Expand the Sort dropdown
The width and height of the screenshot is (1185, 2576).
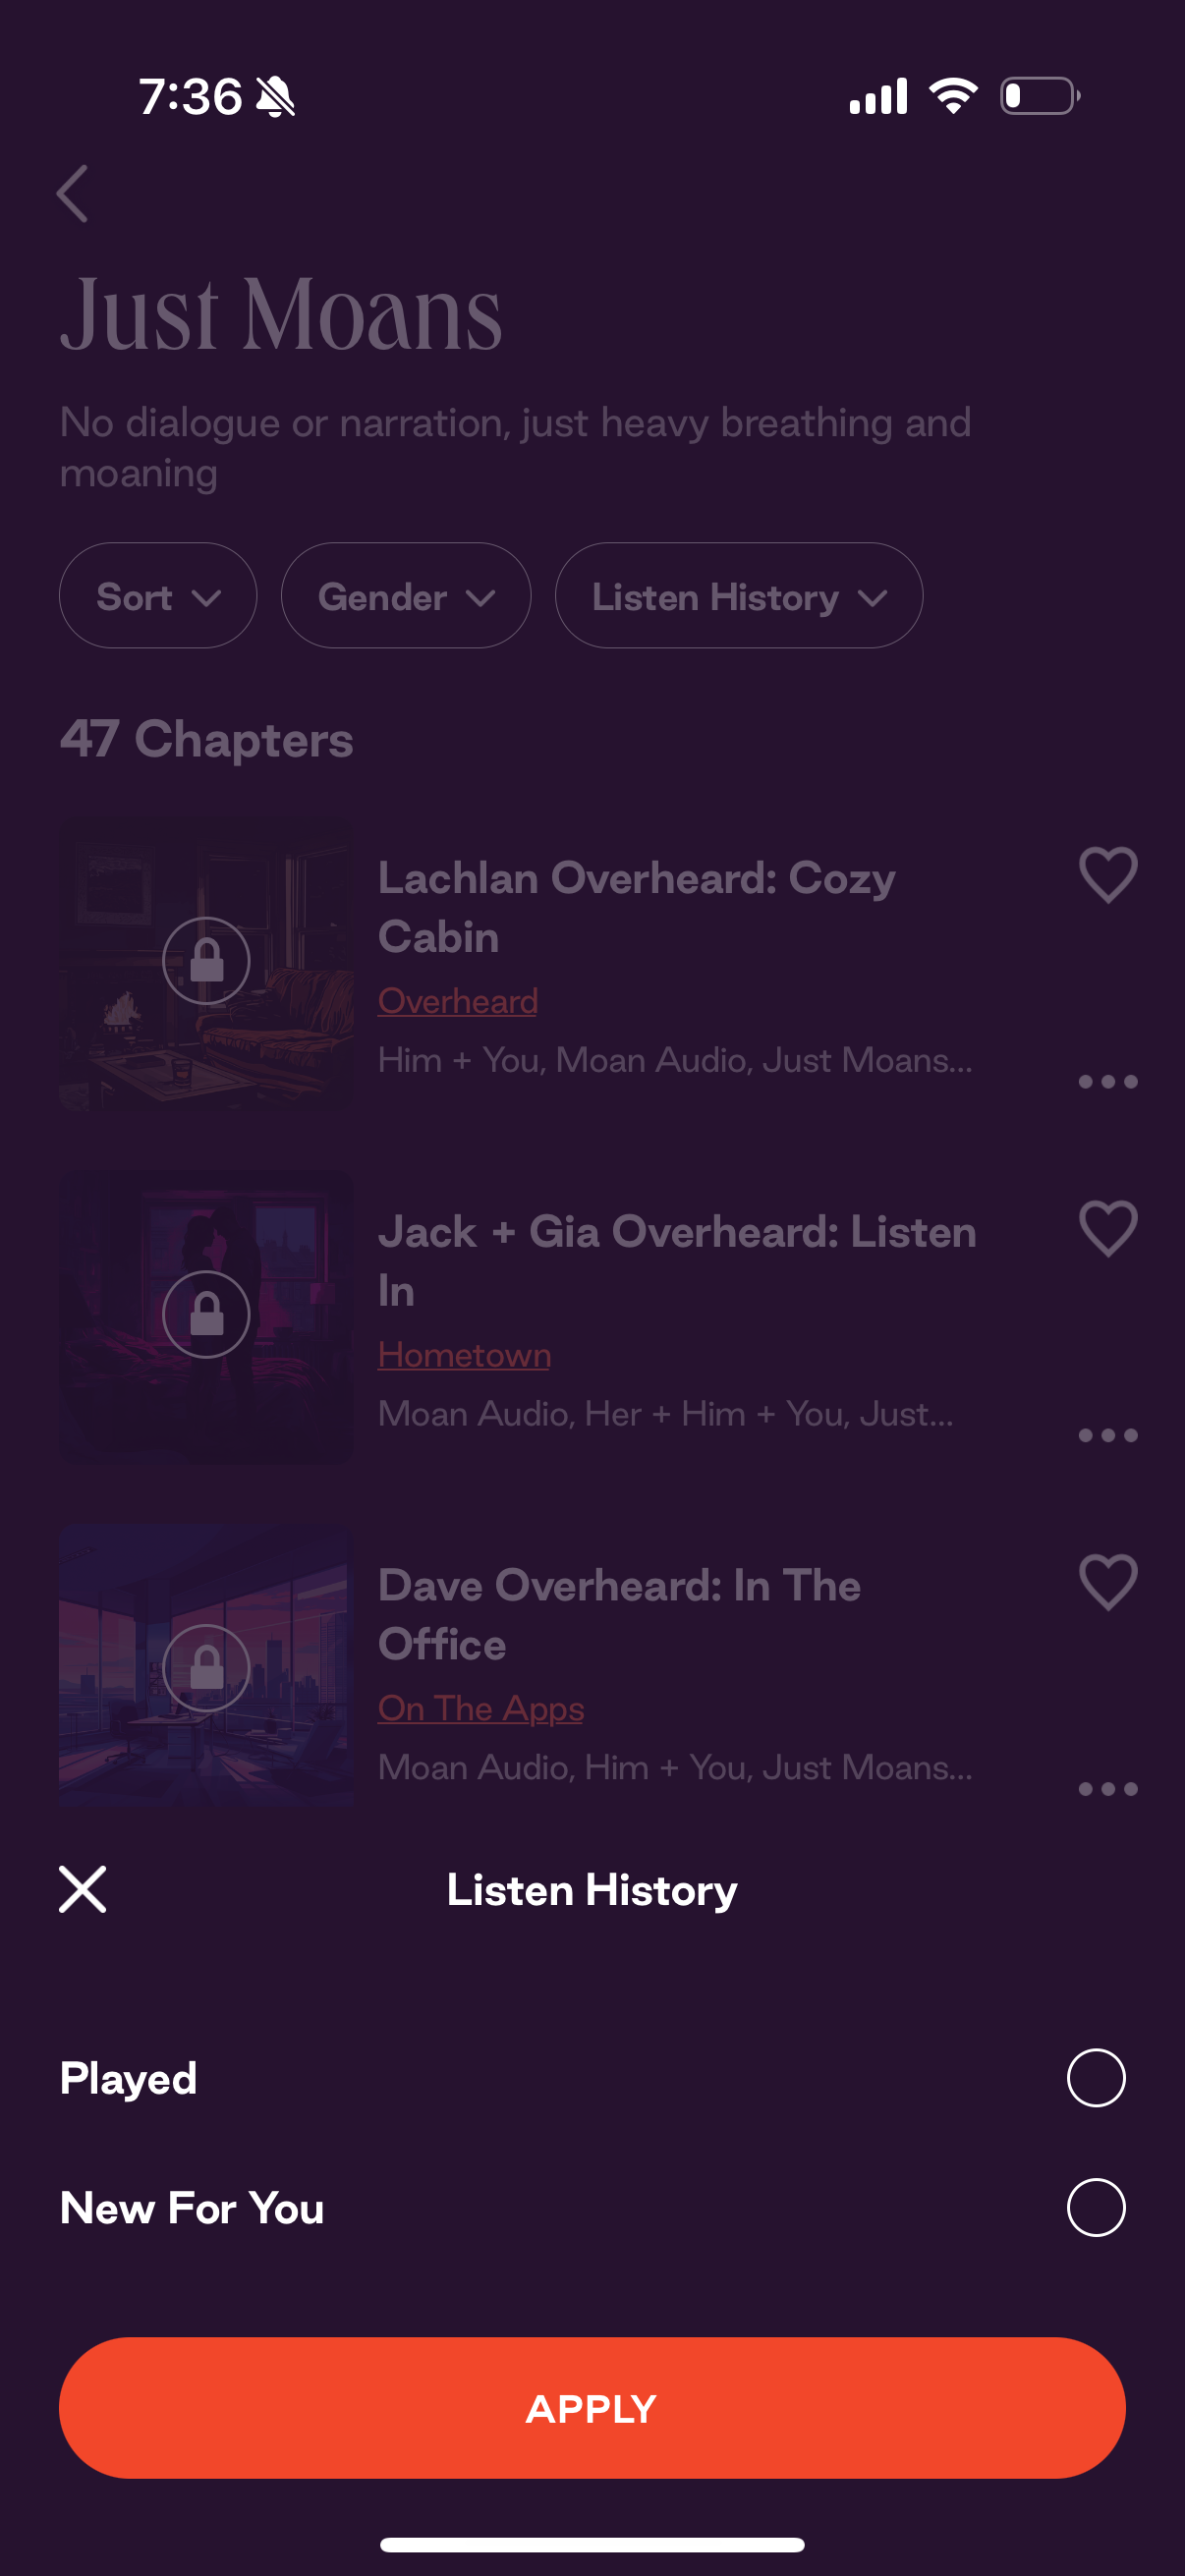click(x=158, y=596)
